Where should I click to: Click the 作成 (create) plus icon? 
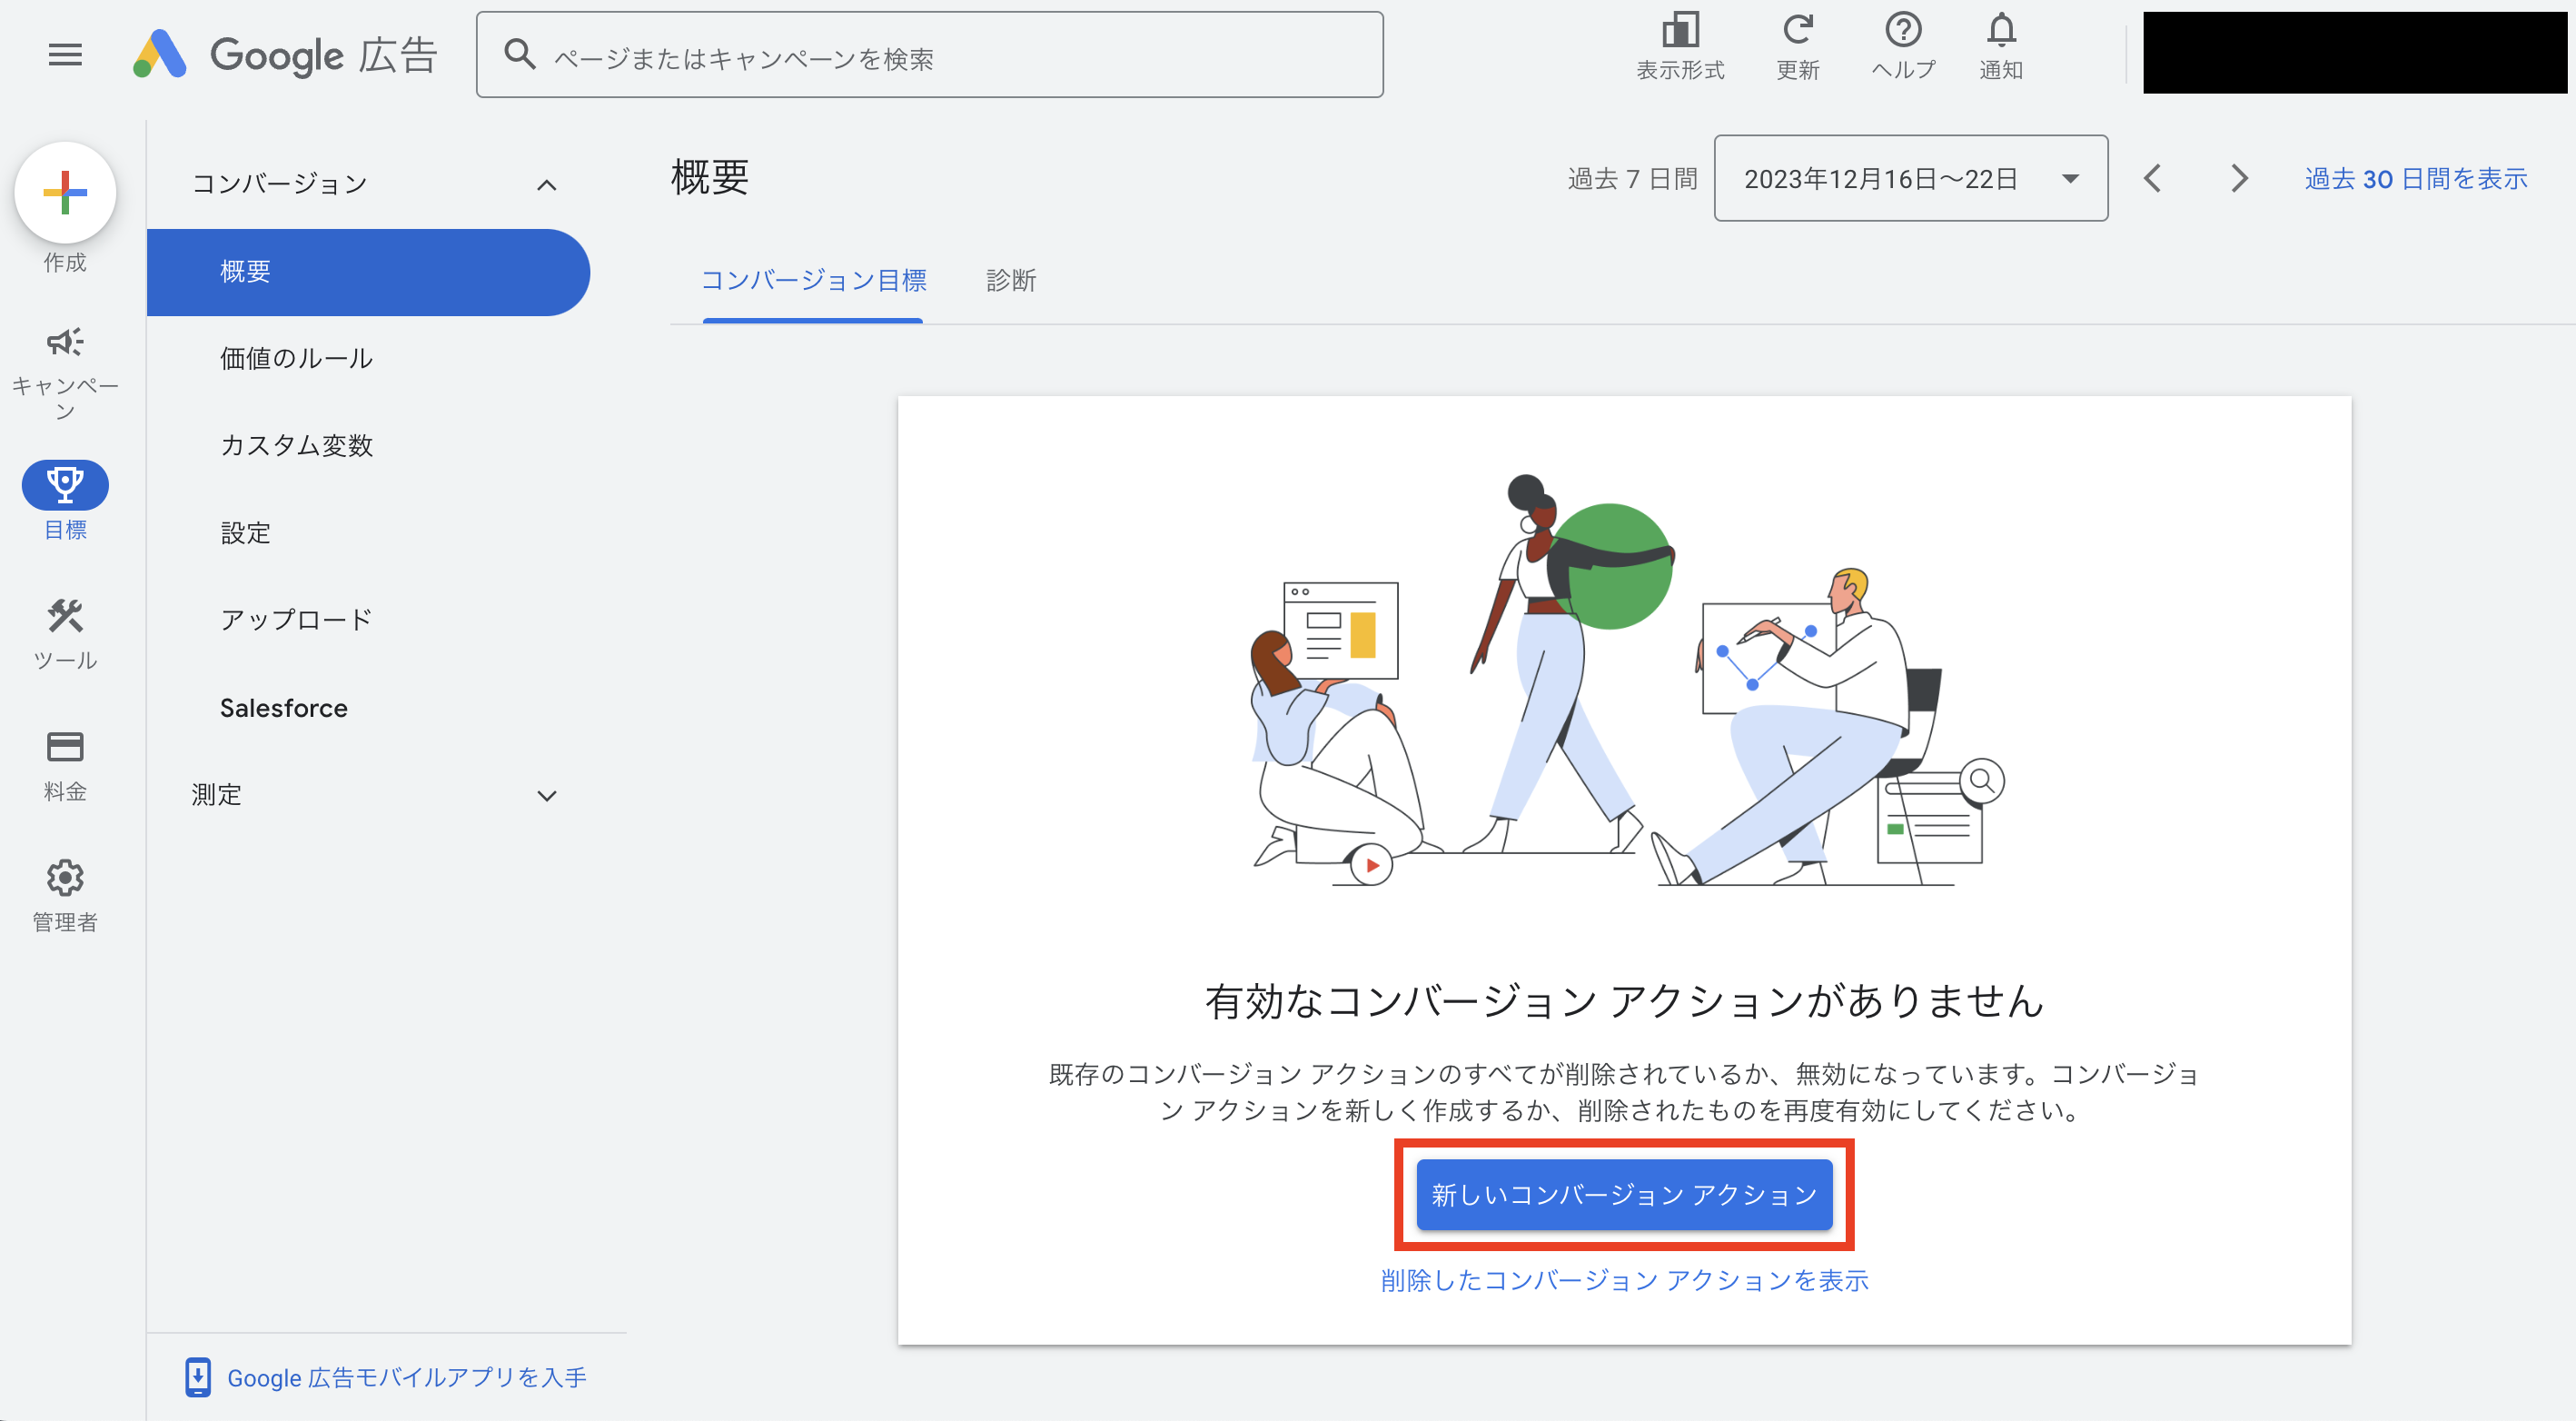(x=64, y=192)
